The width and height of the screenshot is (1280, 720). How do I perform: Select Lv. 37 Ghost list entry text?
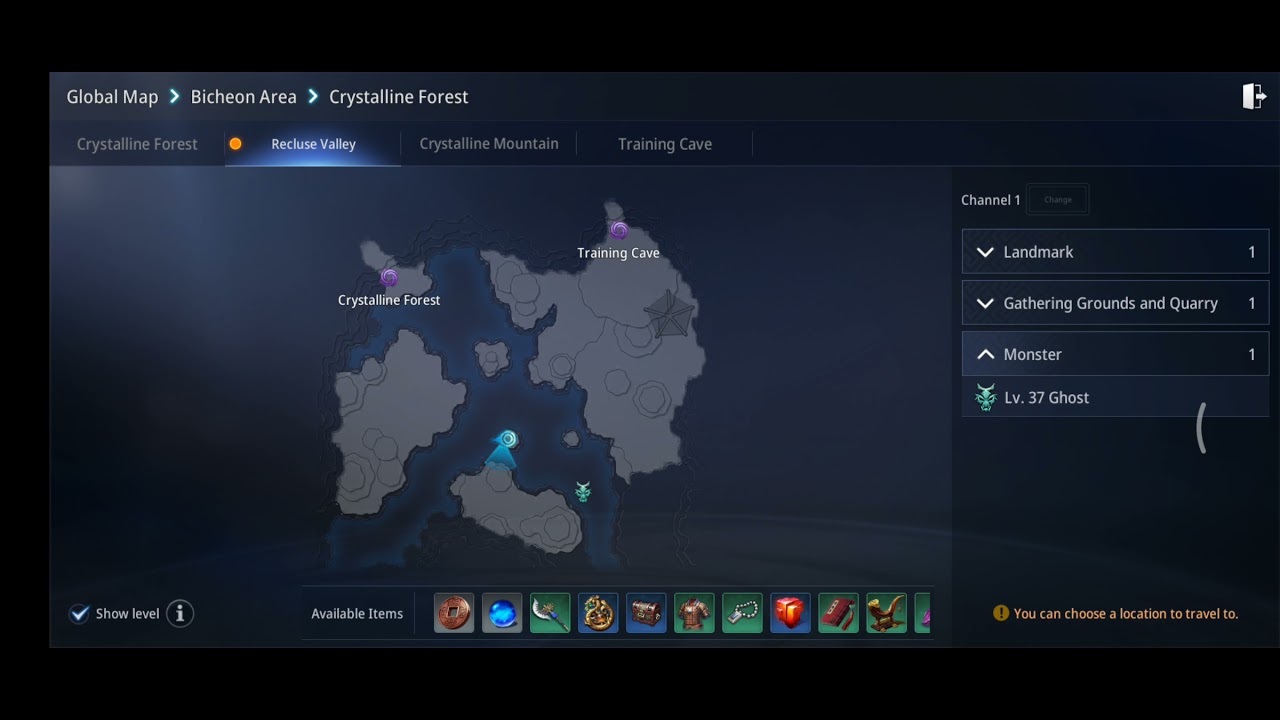pos(1047,398)
